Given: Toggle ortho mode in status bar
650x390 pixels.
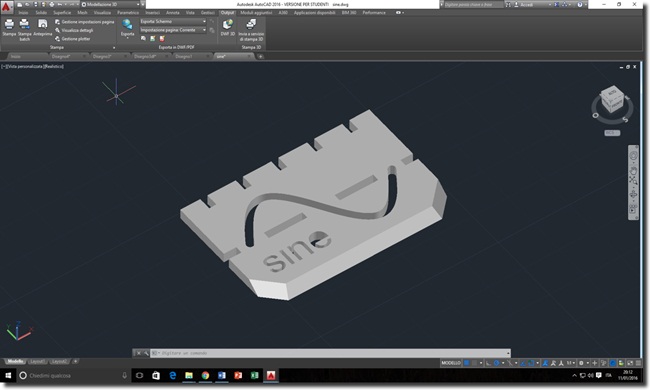Looking at the screenshot, I should pyautogui.click(x=488, y=363).
